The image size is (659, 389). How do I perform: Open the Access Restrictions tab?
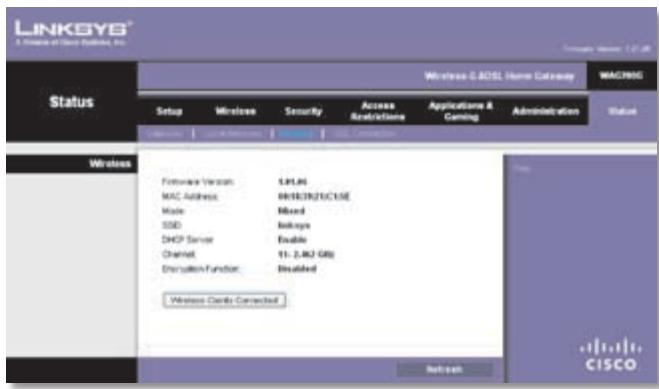click(x=377, y=111)
